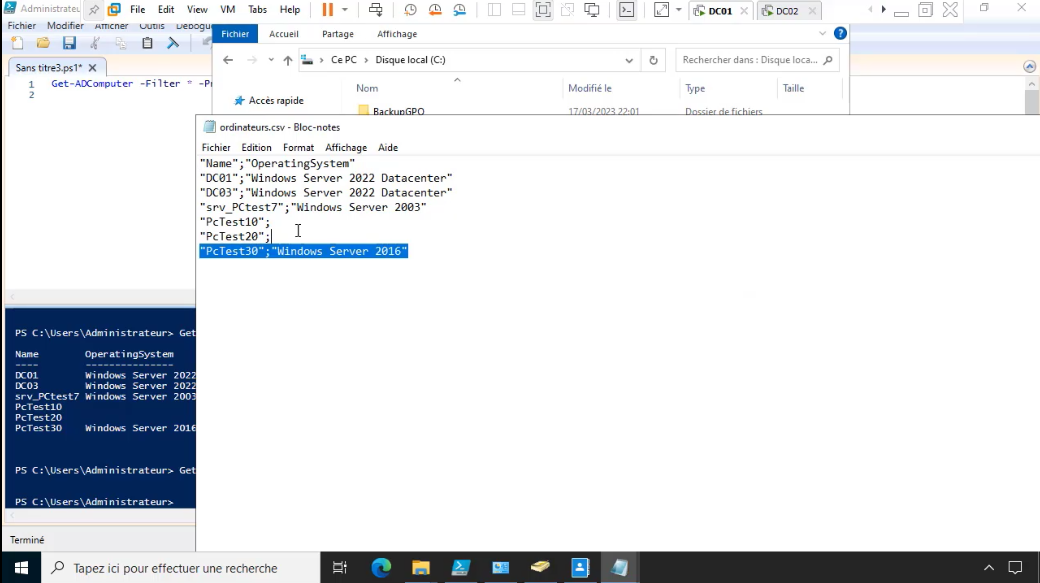Open the Explorer address bar dropdown
Image resolution: width=1040 pixels, height=583 pixels.
click(x=628, y=60)
